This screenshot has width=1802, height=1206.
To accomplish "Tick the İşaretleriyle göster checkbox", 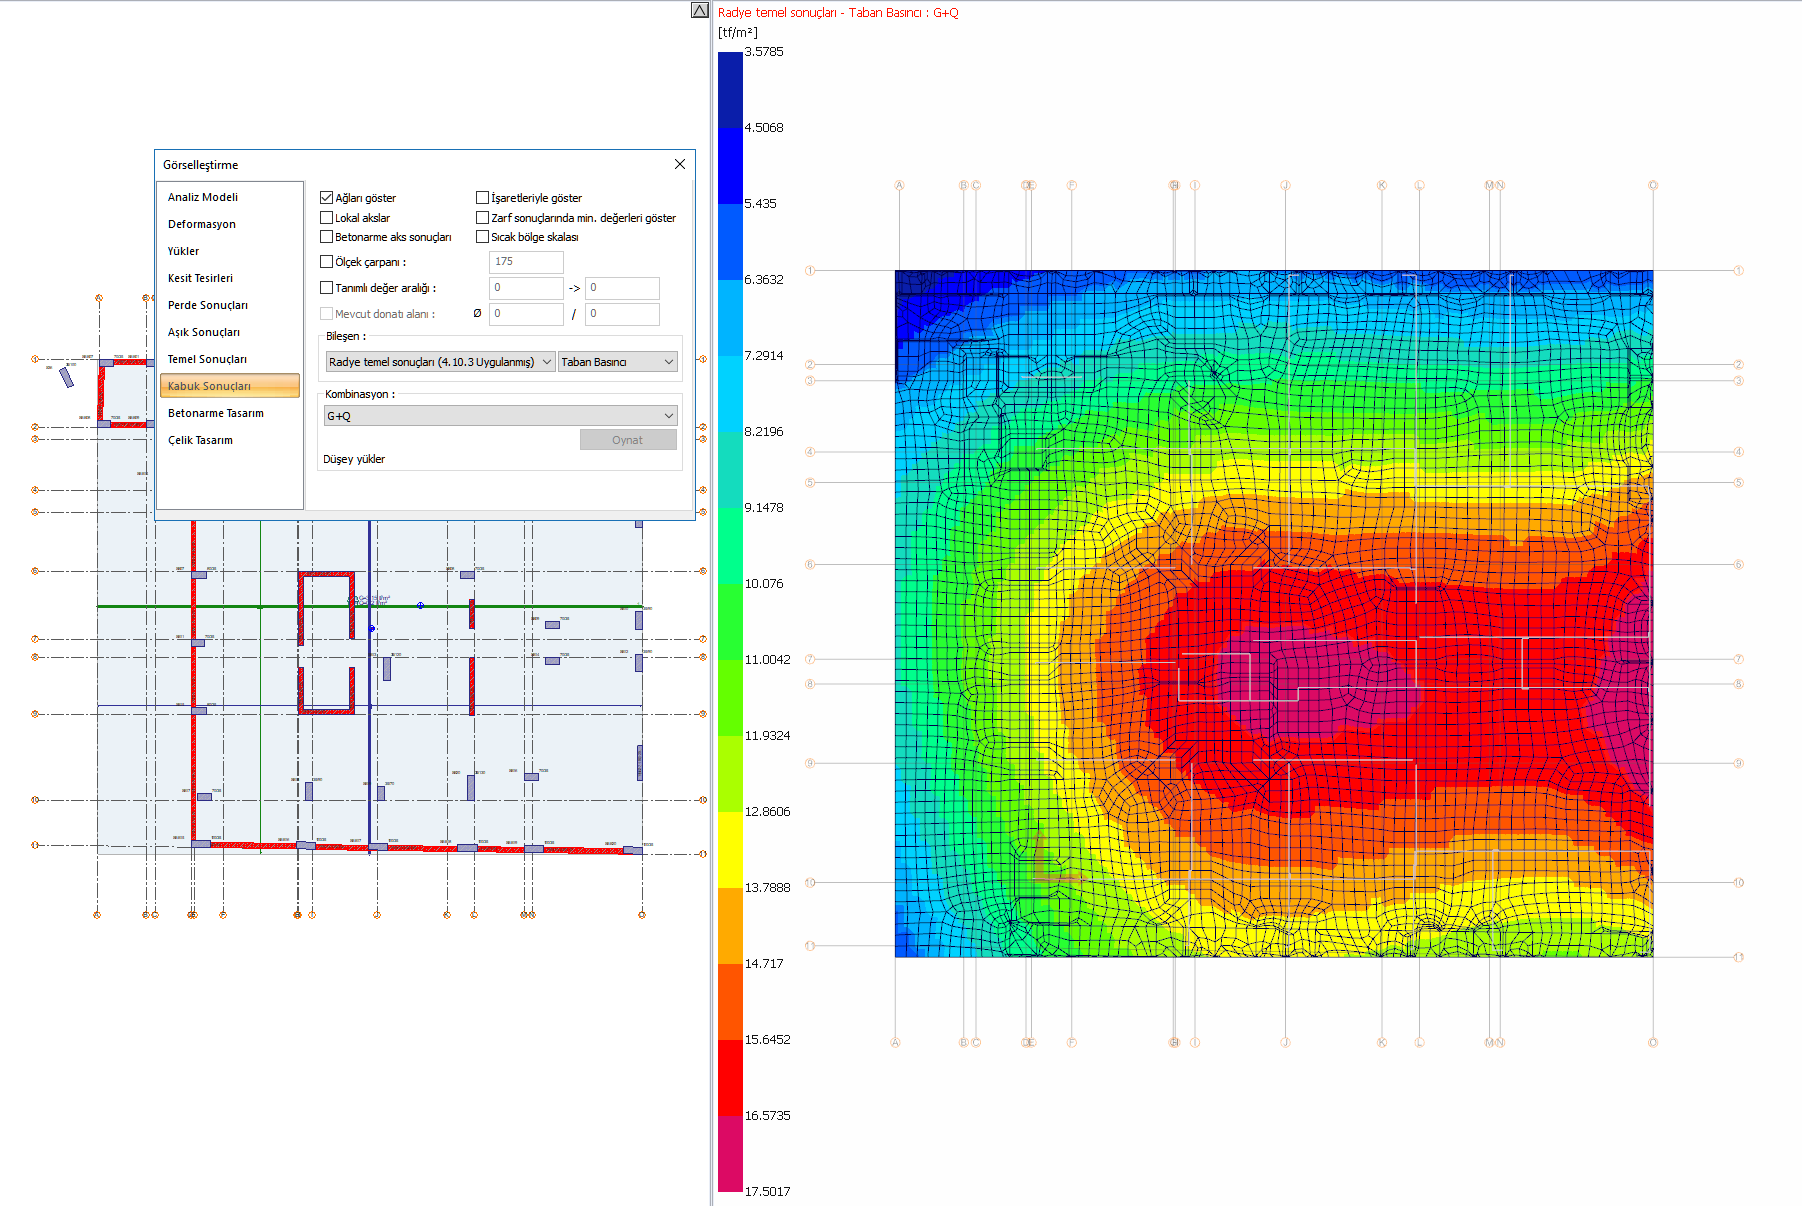I will tap(483, 198).
